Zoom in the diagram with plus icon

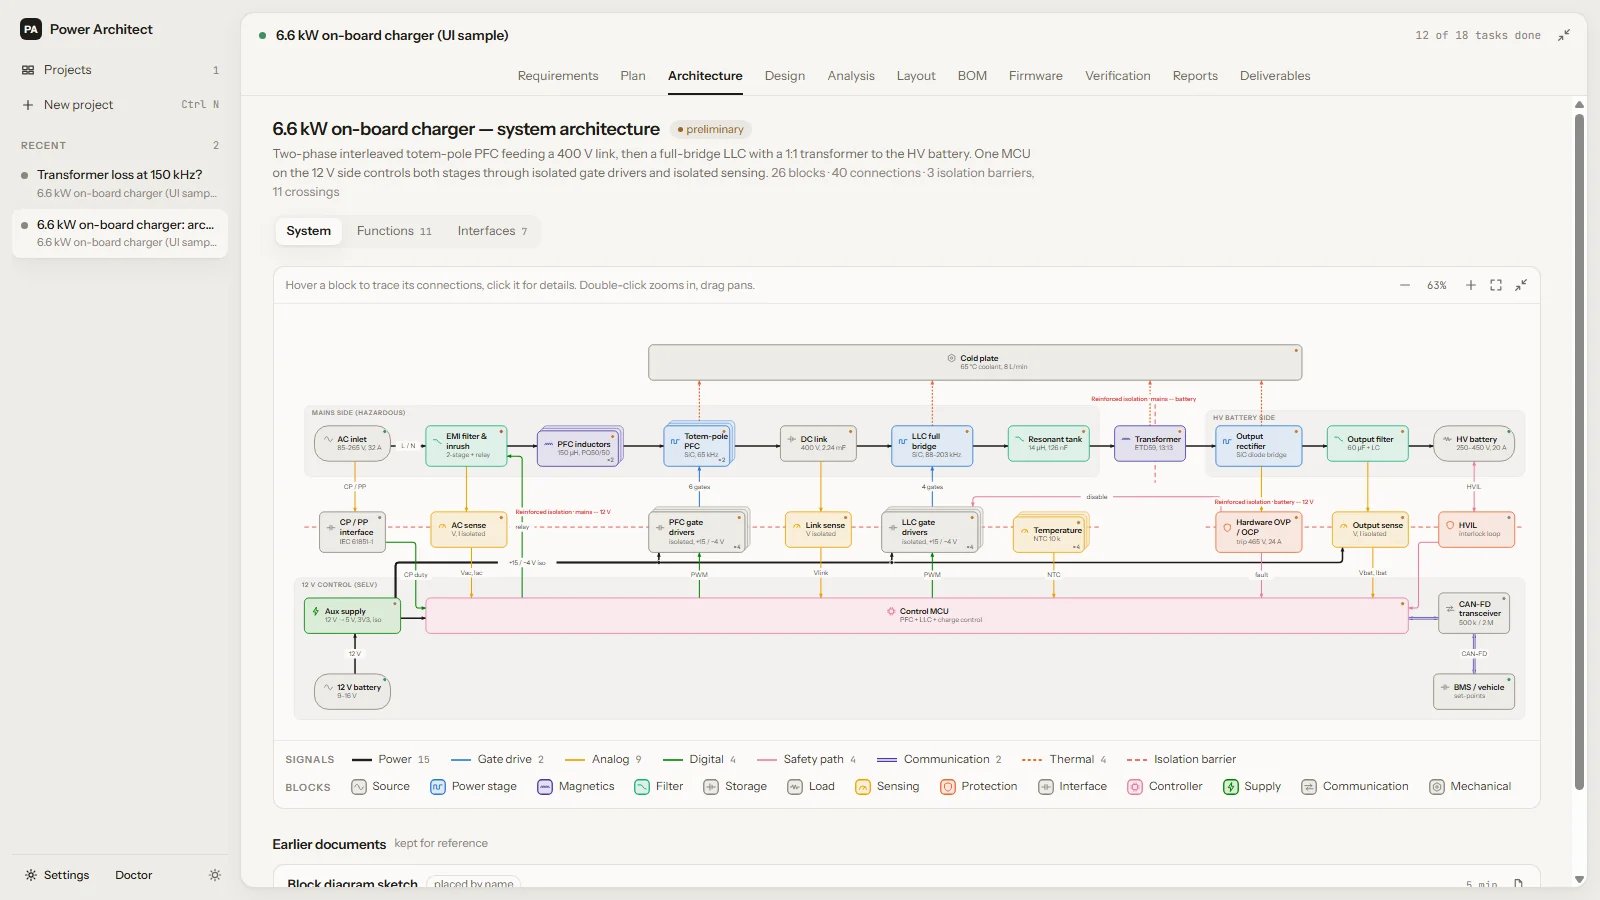pos(1471,285)
